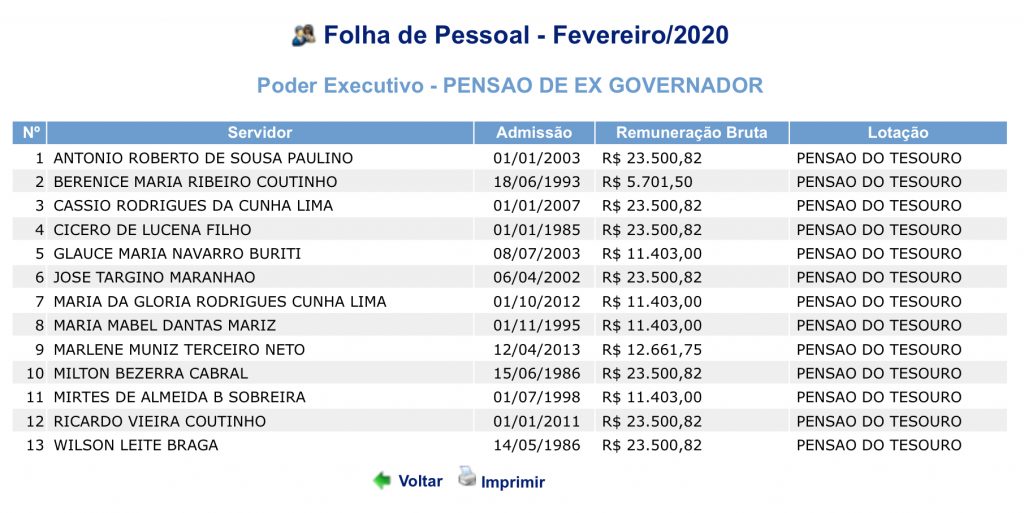Screen dimensions: 1024x513
Task: Click the people icon next to Folha de Pessoal
Action: click(304, 35)
